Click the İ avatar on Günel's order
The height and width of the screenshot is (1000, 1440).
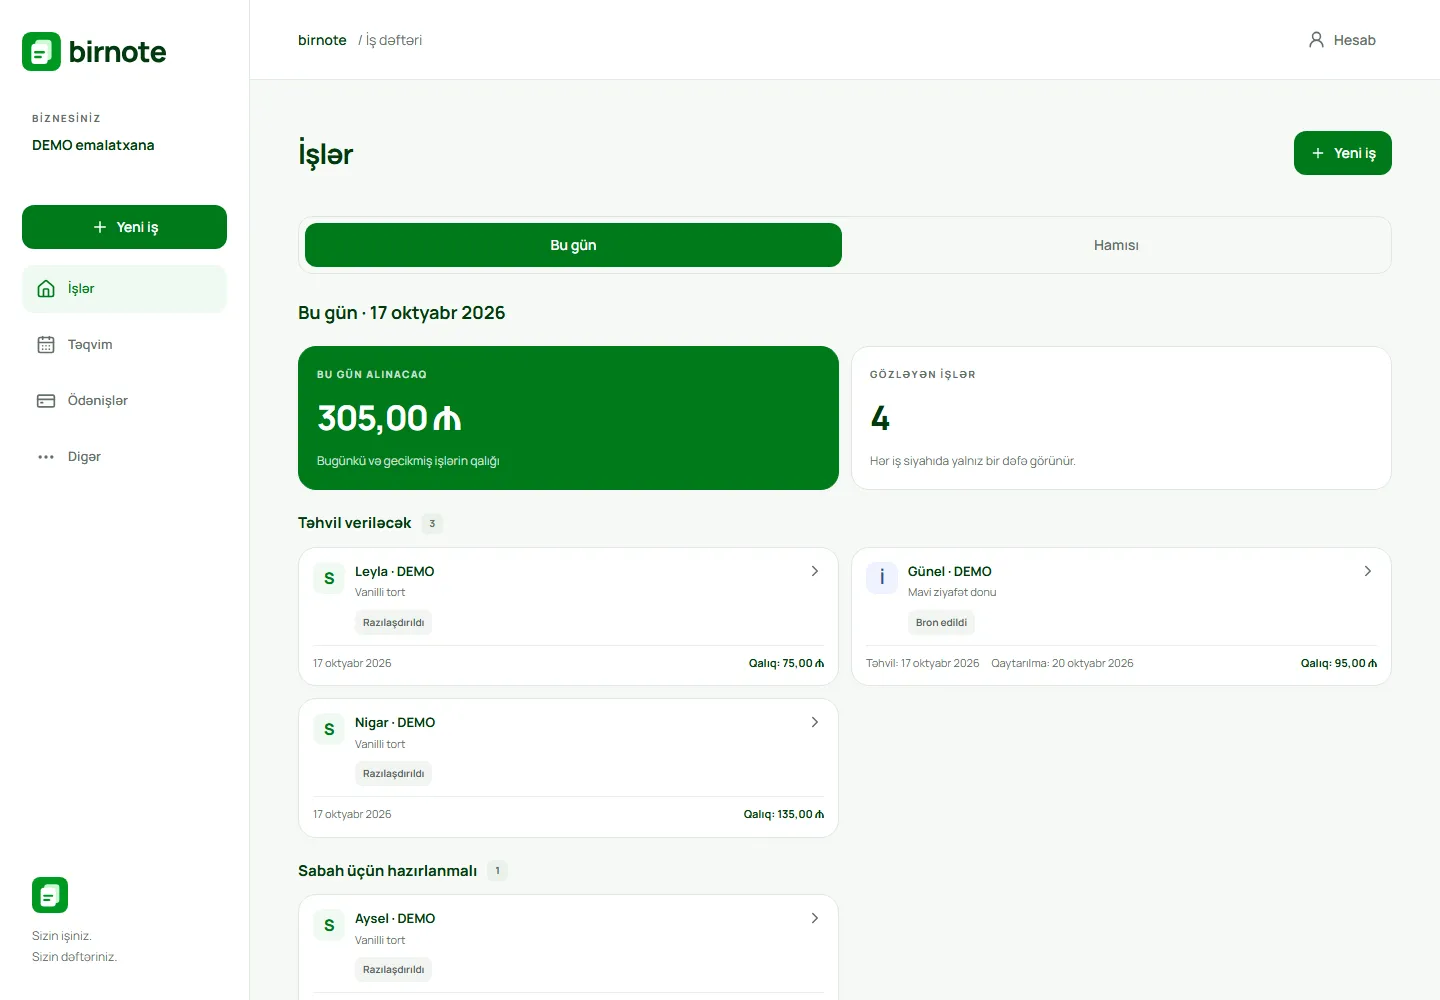coord(882,578)
